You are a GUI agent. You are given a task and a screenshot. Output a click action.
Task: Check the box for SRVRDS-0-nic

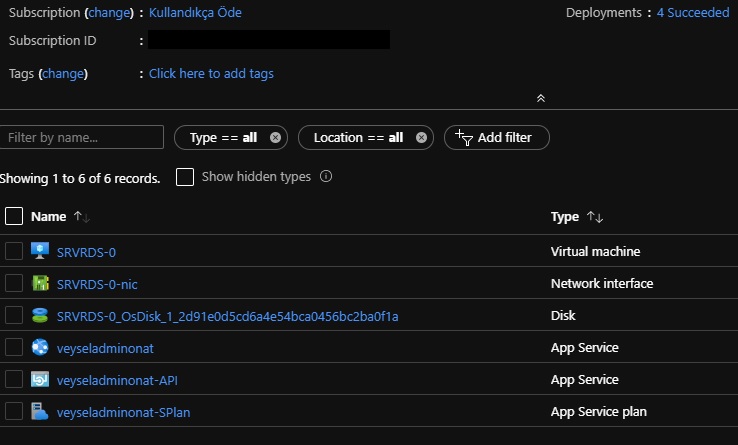pos(14,283)
